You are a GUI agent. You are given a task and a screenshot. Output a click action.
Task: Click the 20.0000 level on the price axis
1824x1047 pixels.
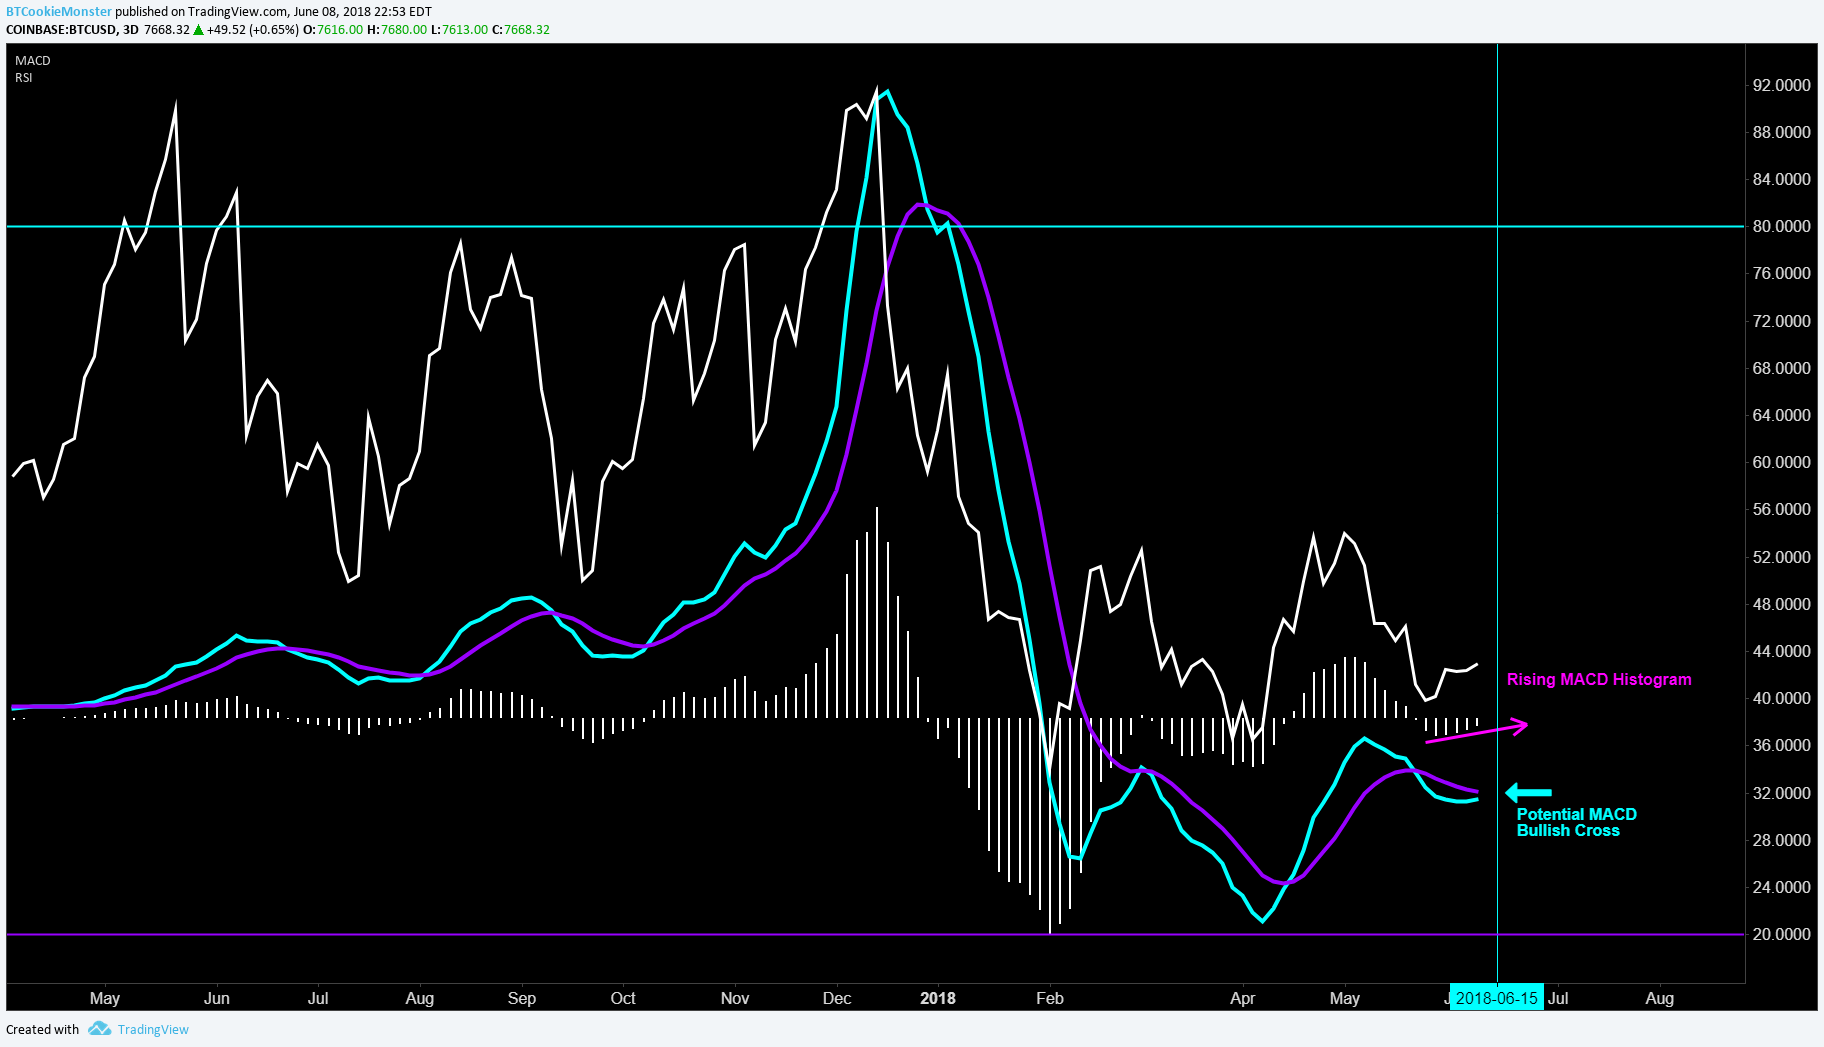tap(1781, 934)
